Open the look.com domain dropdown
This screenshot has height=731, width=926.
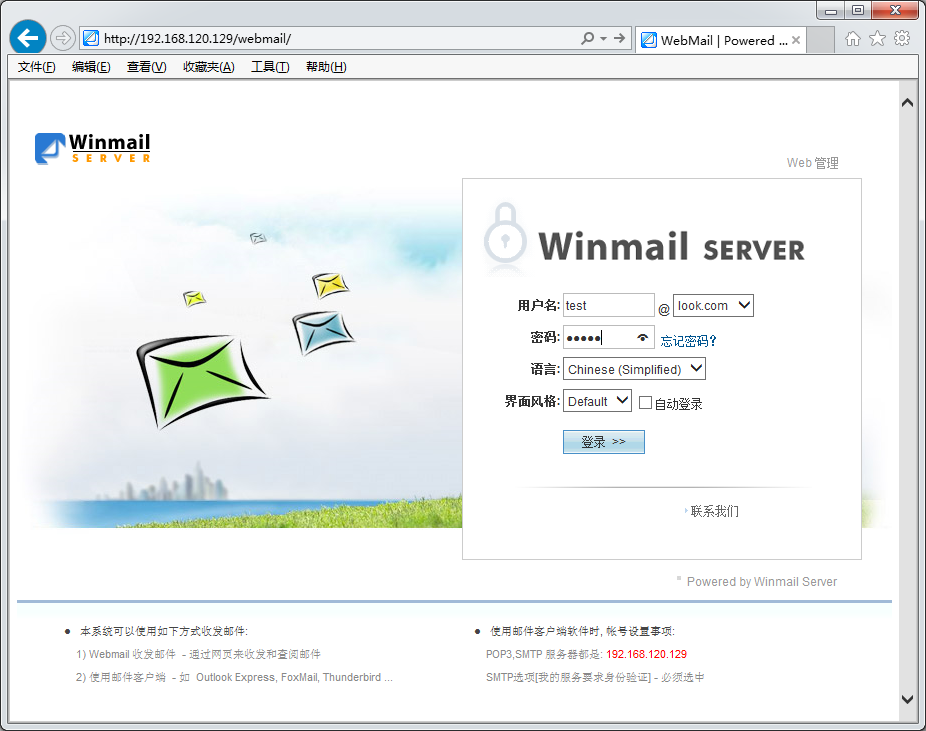click(713, 305)
